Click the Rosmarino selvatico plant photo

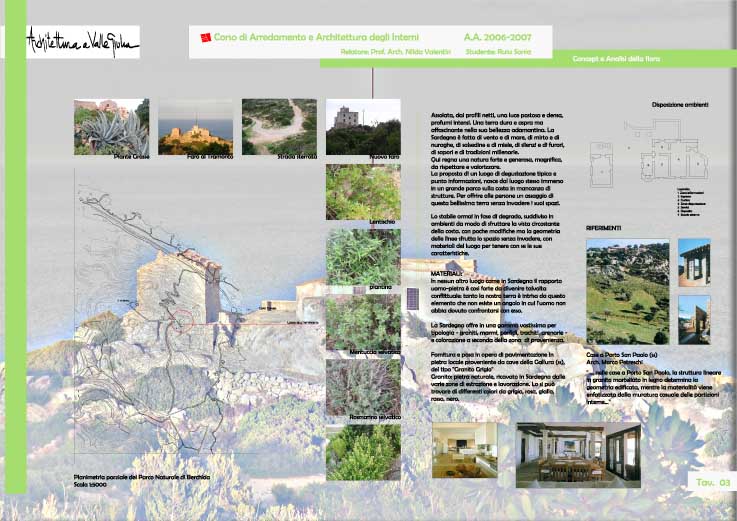tap(363, 387)
